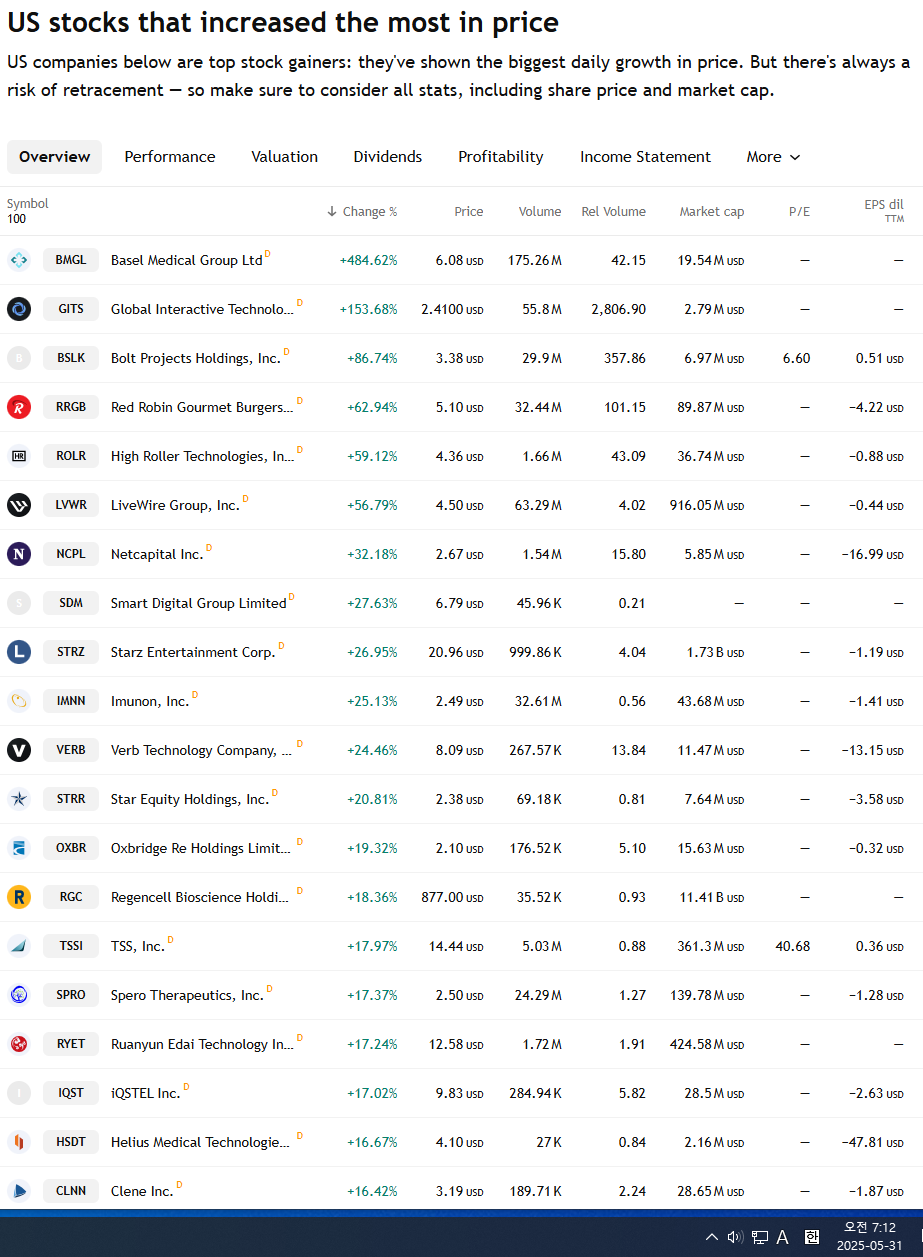The image size is (923, 1257).
Task: Click the RRGB ticker symbol badge
Action: [x=71, y=408]
